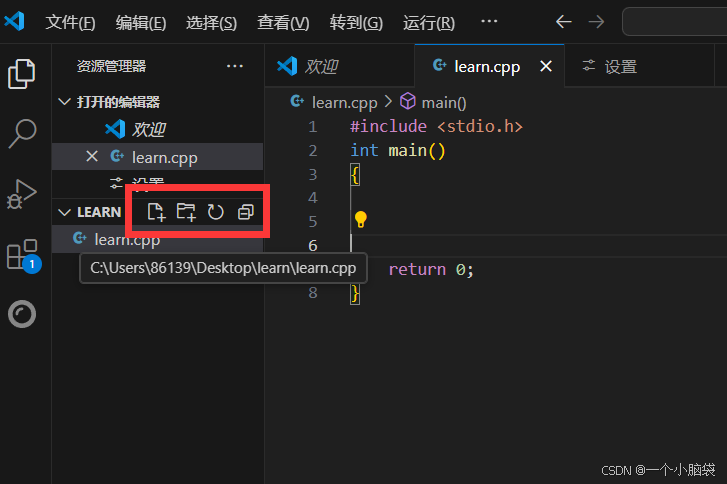Open Run and Debug view
Image resolution: width=727 pixels, height=484 pixels.
(21, 194)
